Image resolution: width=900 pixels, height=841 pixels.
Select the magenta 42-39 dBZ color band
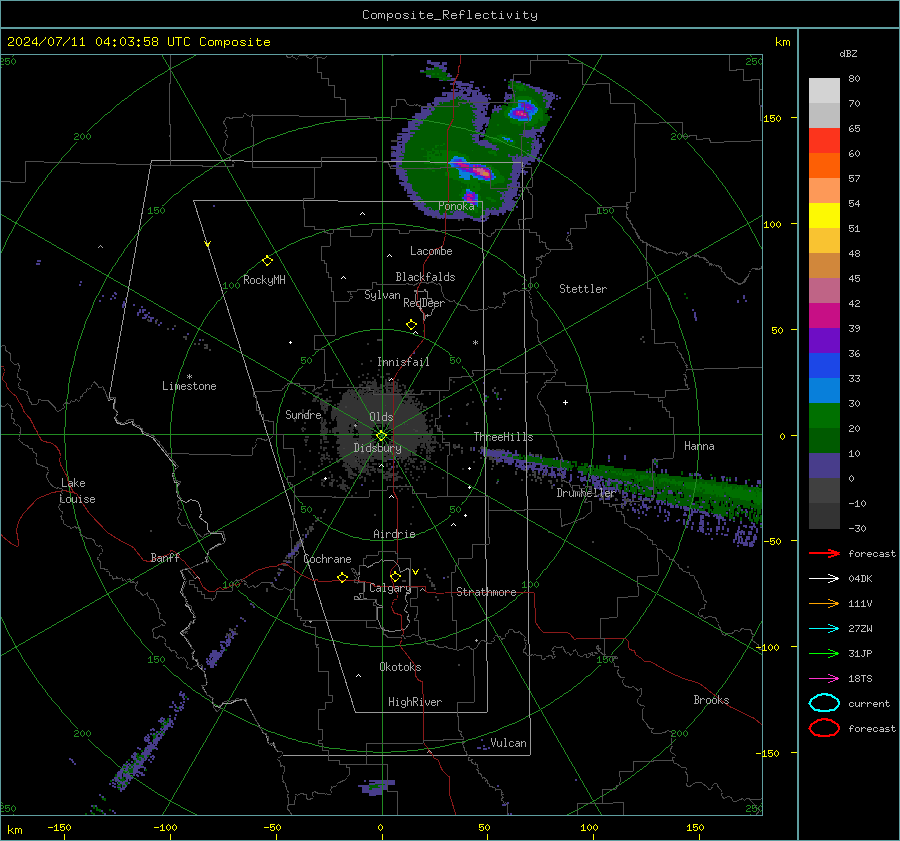[x=824, y=316]
